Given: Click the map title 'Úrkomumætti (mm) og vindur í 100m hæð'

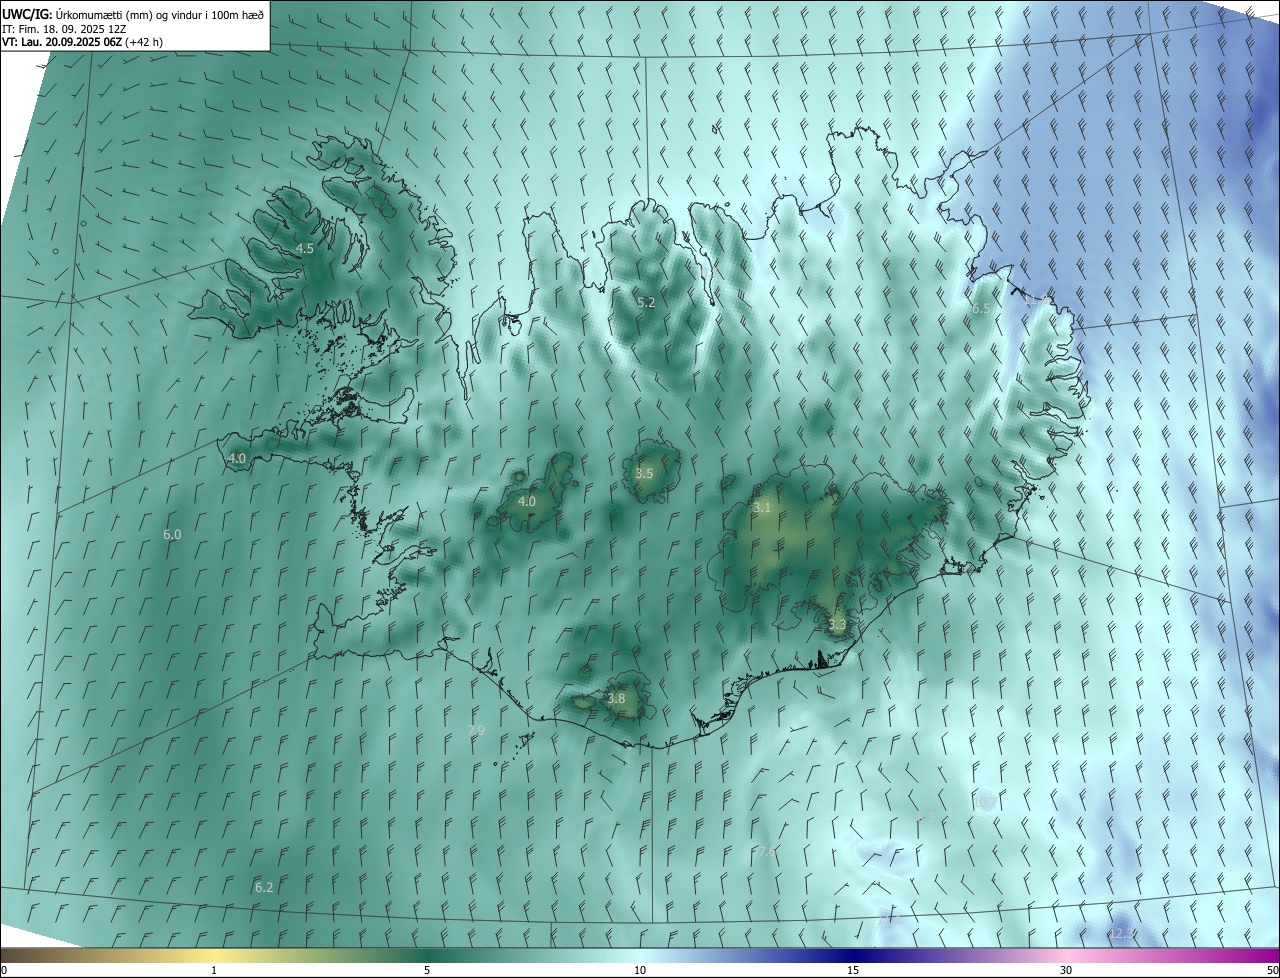Looking at the screenshot, I should click(x=159, y=13).
